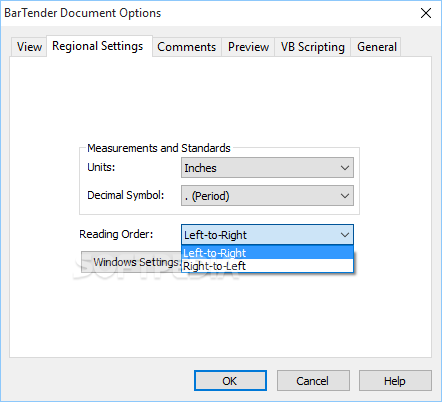Open the Comments tab

coord(187,47)
